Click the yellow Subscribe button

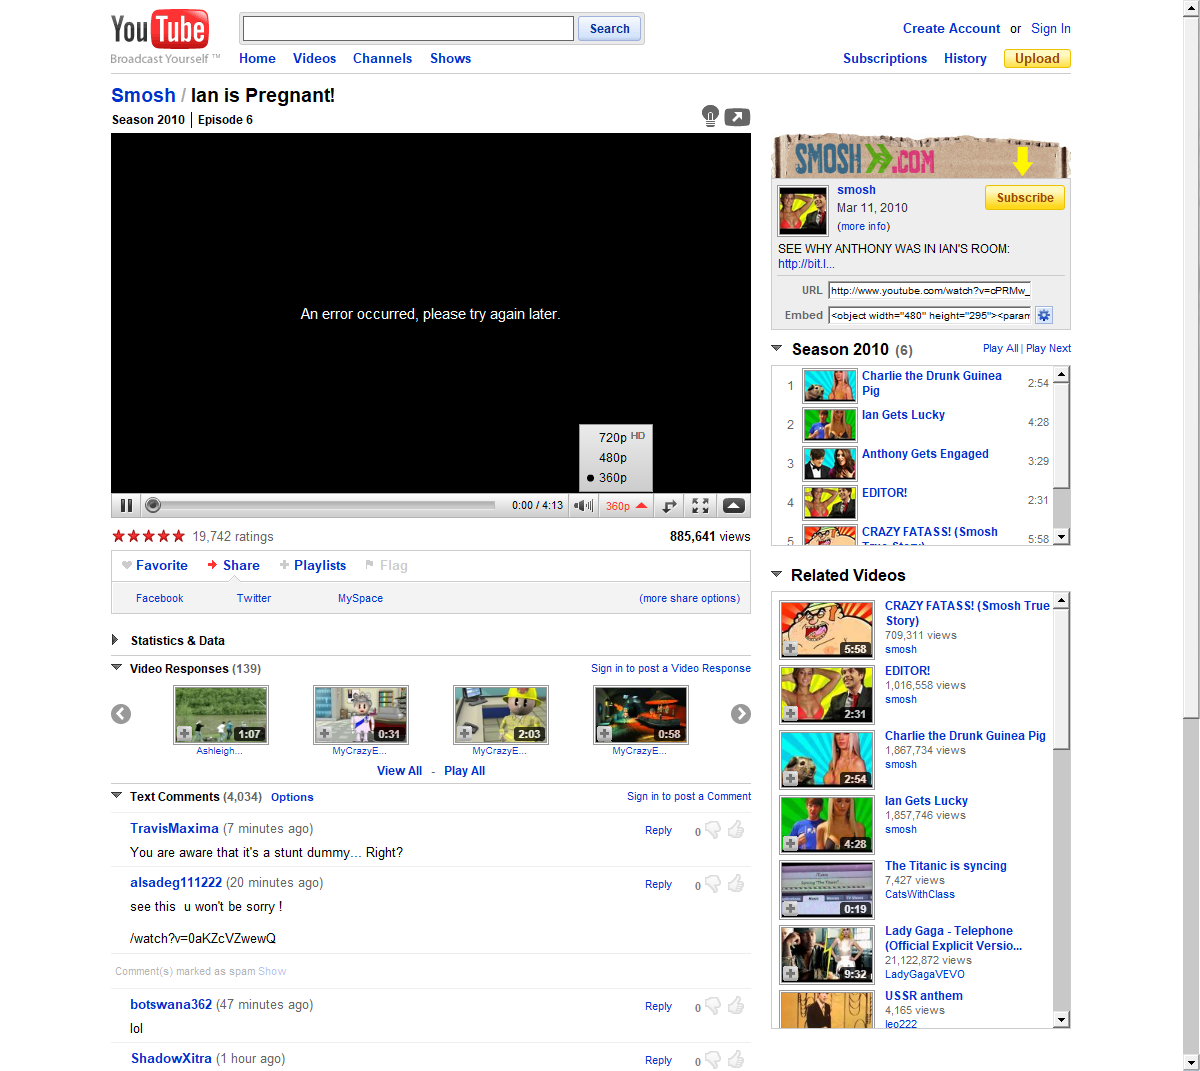[1024, 198]
